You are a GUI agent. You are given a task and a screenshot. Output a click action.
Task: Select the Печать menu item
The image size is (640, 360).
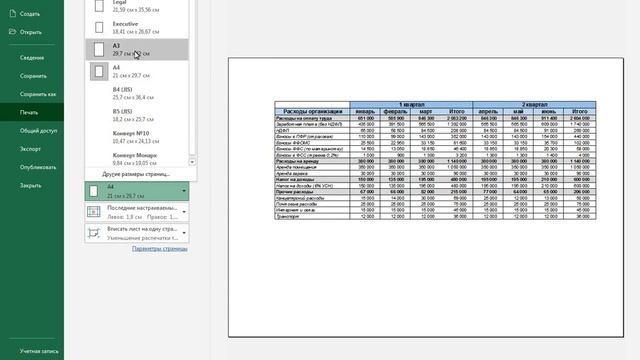[x=29, y=112]
